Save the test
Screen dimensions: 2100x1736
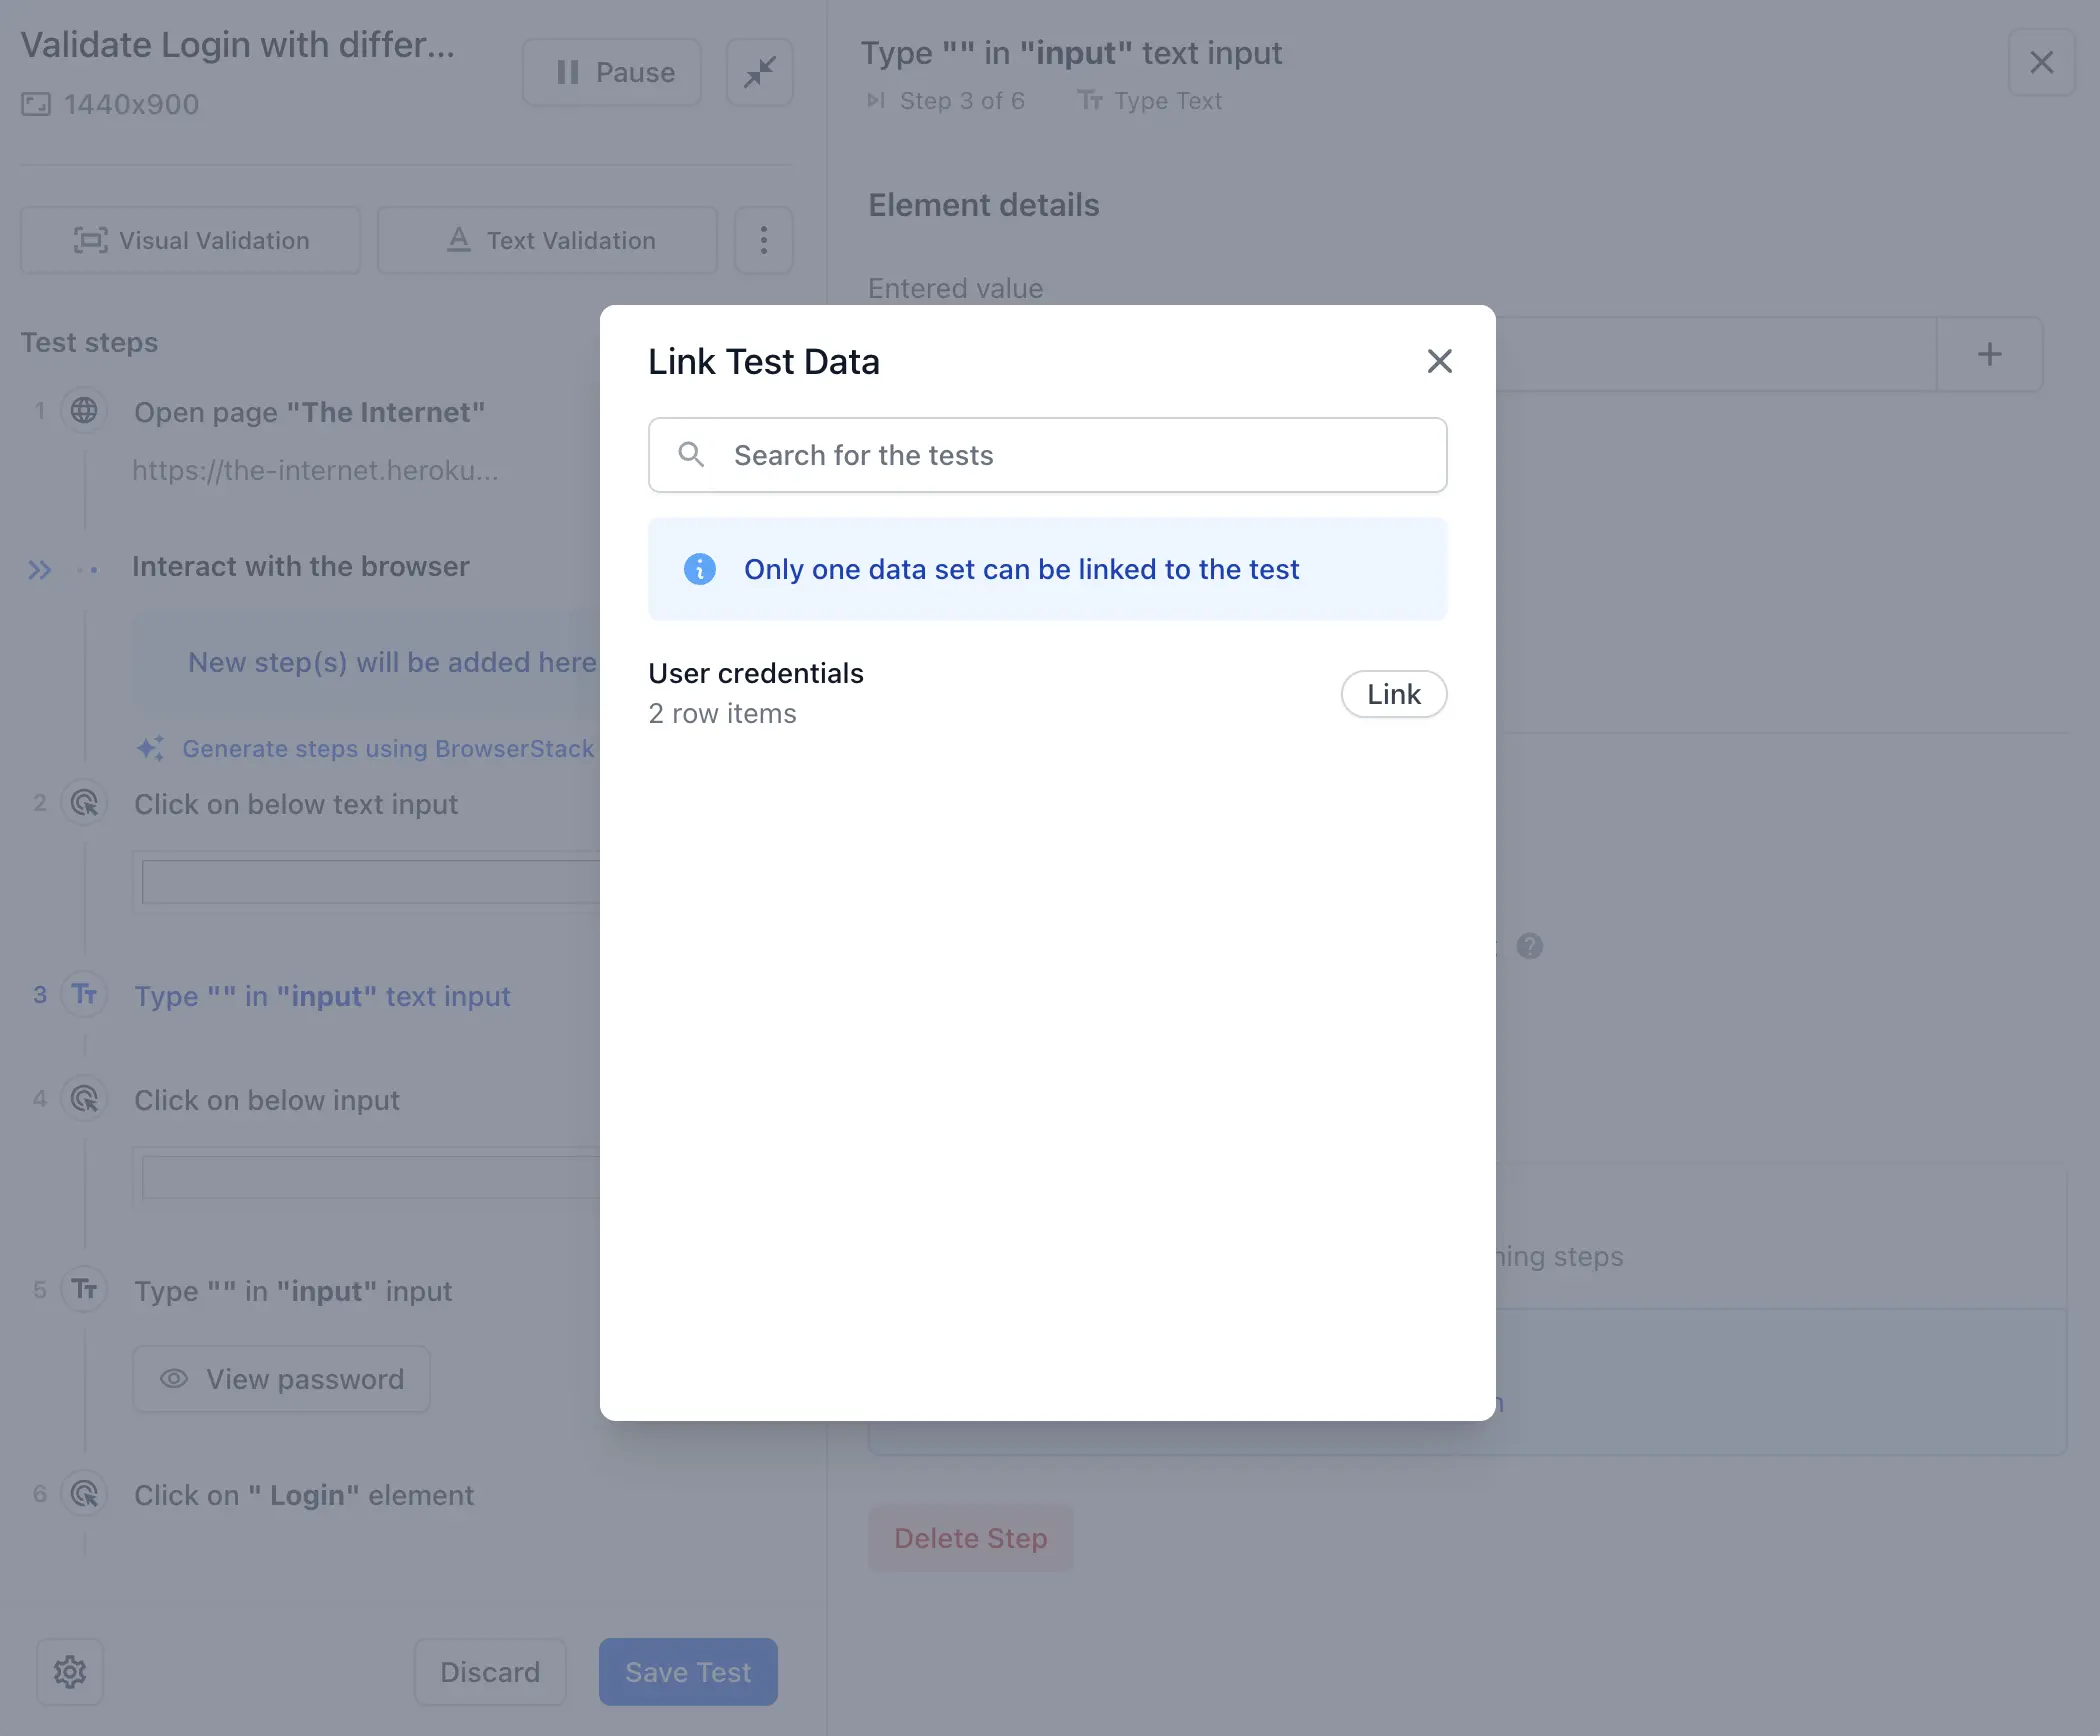pyautogui.click(x=687, y=1671)
